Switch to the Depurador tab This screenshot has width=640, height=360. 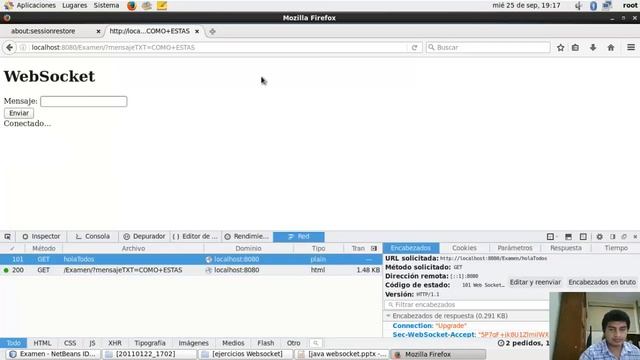pyautogui.click(x=144, y=236)
